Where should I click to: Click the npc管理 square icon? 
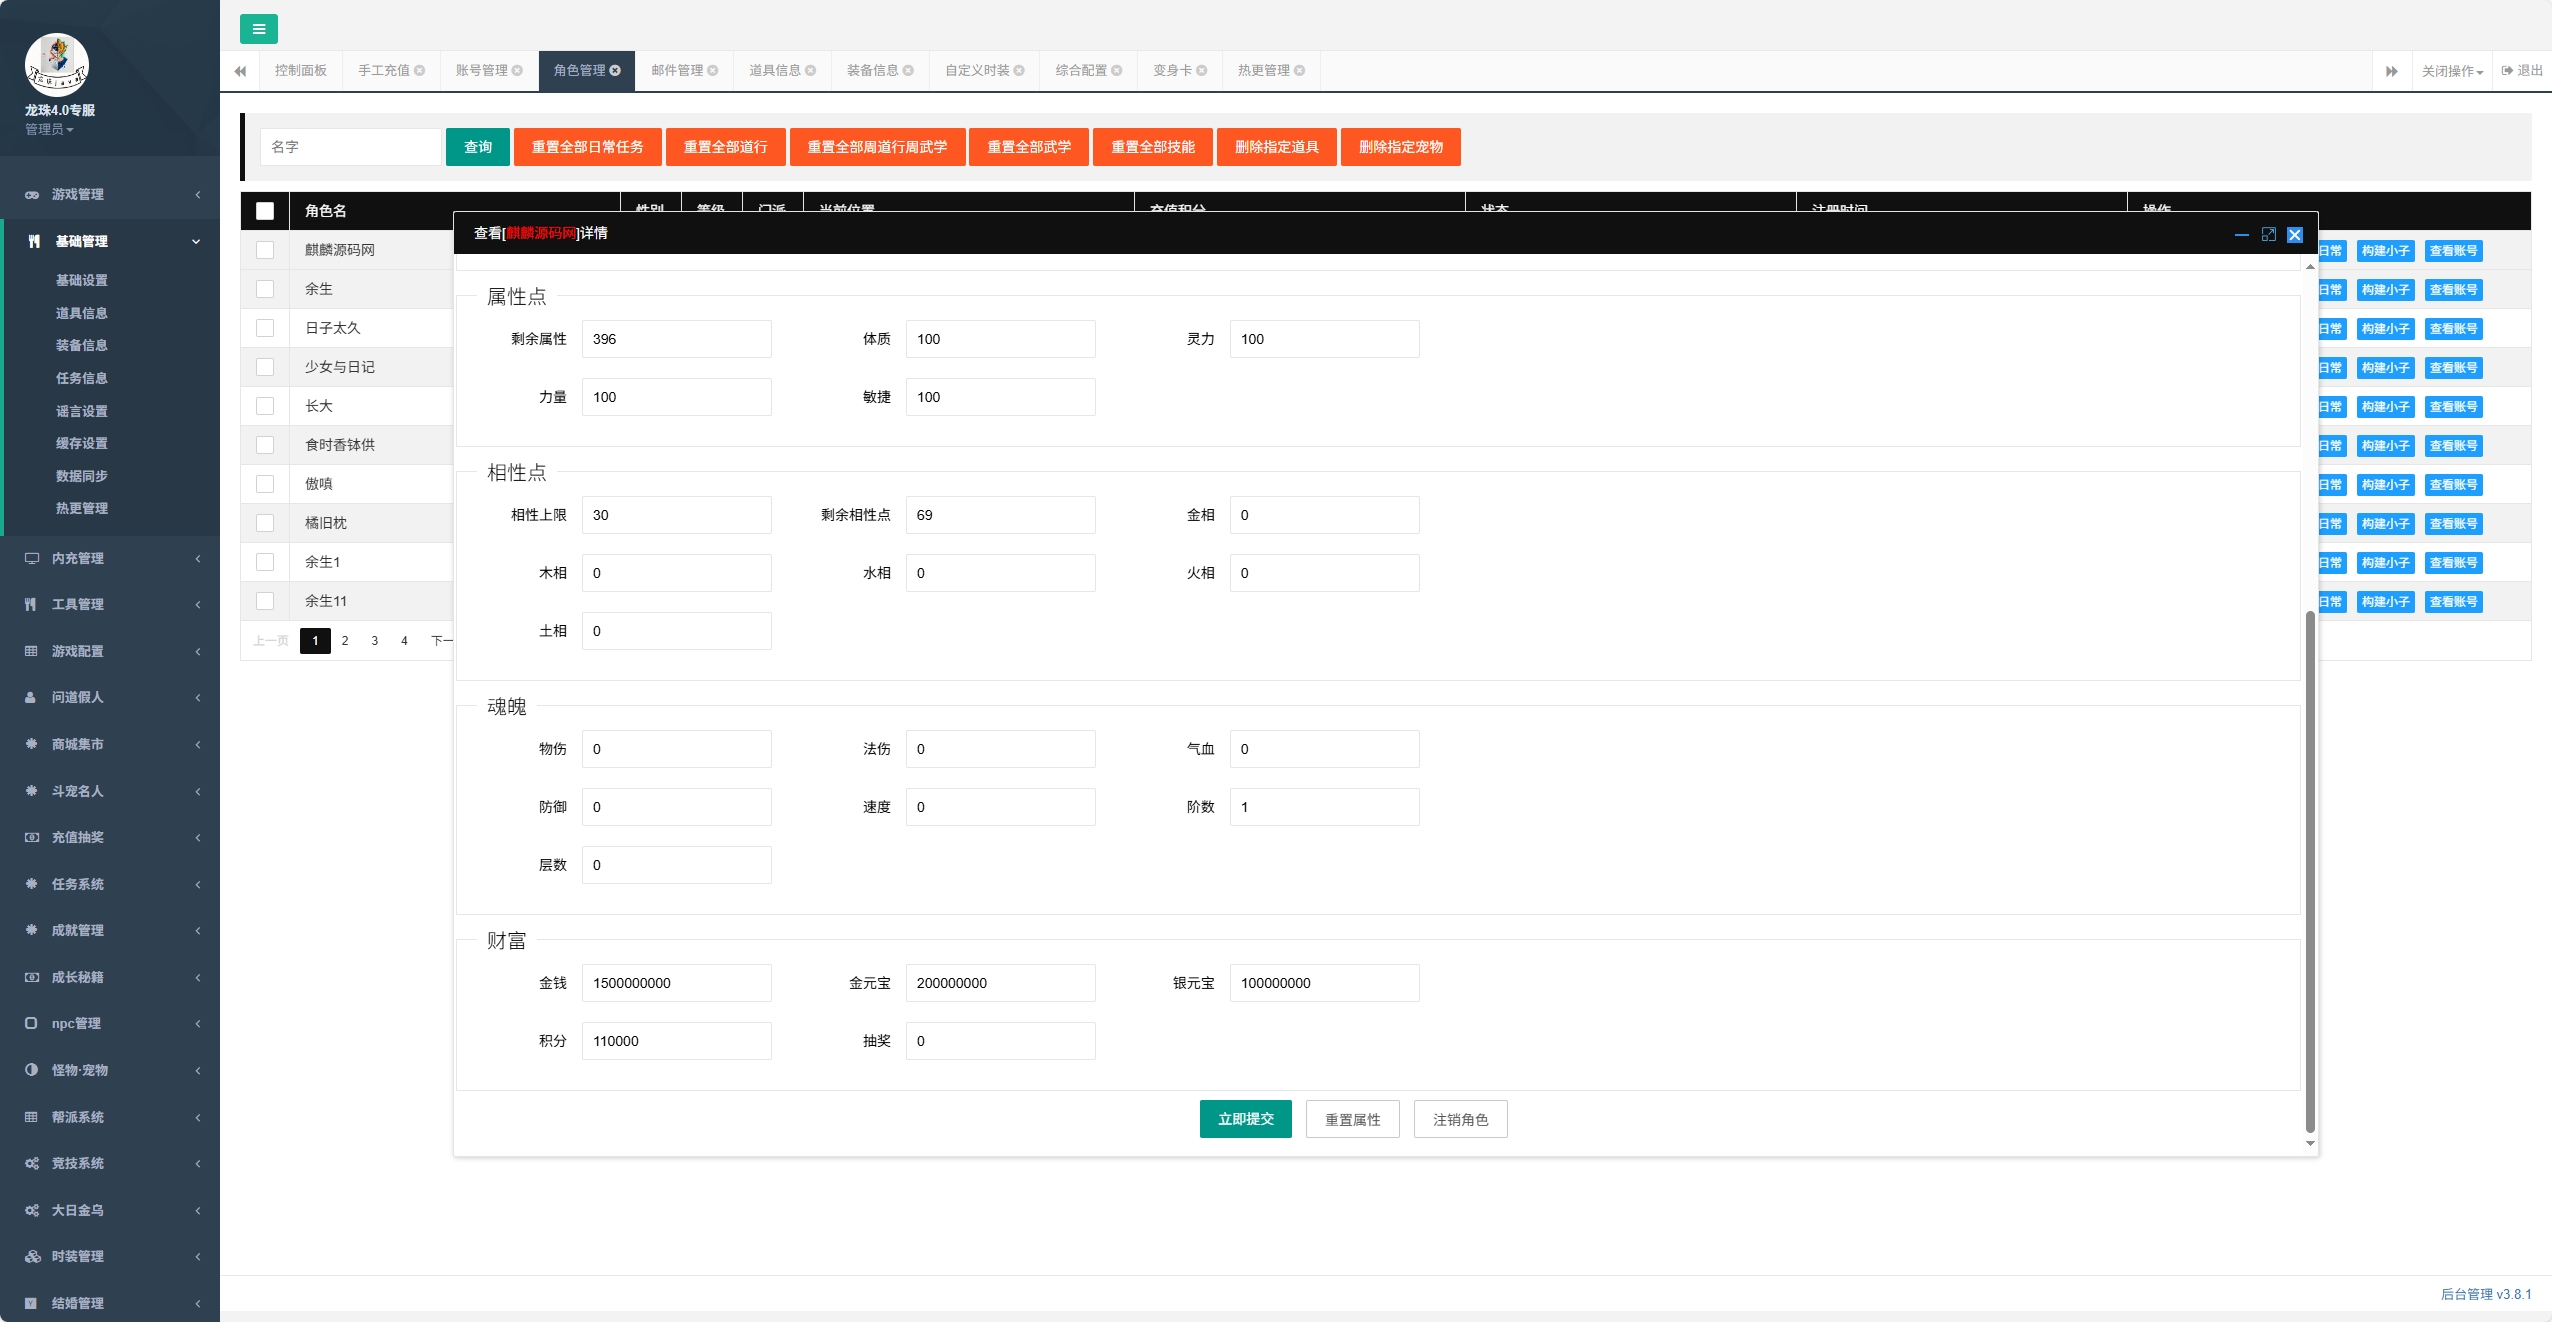pos(31,1023)
